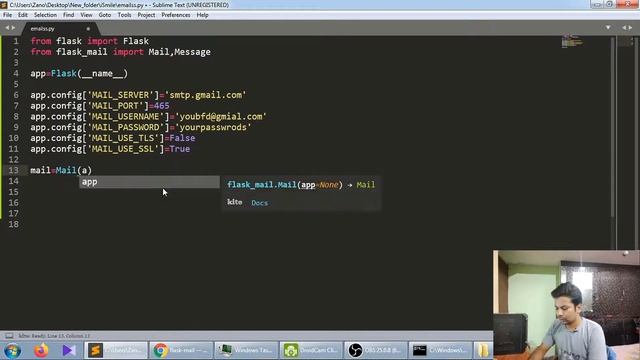Open the File menu

(x=7, y=15)
